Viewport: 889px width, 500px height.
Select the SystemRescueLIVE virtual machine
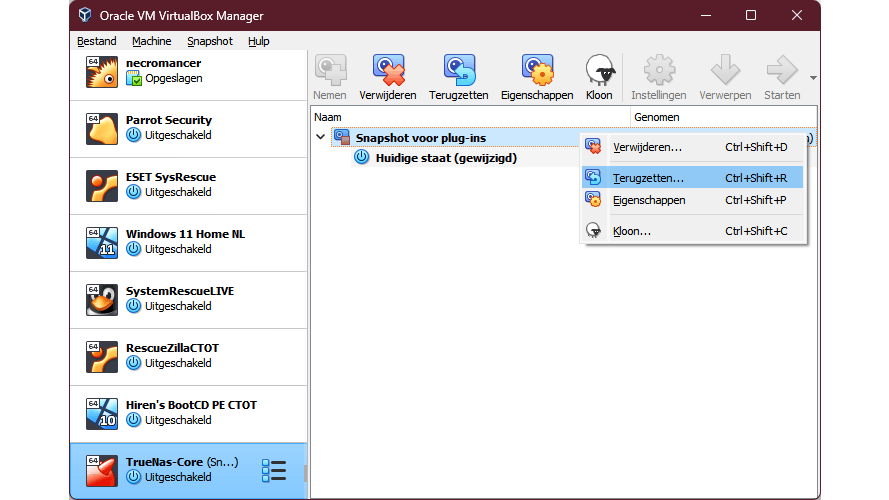tap(188, 300)
